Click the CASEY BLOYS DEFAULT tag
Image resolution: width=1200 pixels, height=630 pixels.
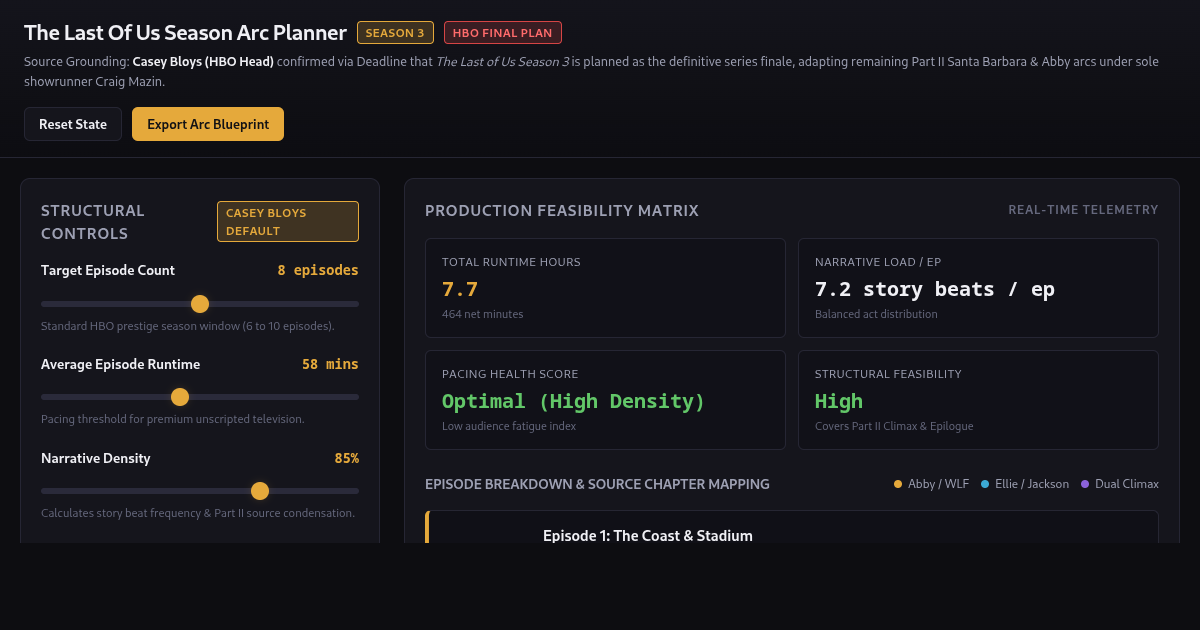tap(288, 222)
